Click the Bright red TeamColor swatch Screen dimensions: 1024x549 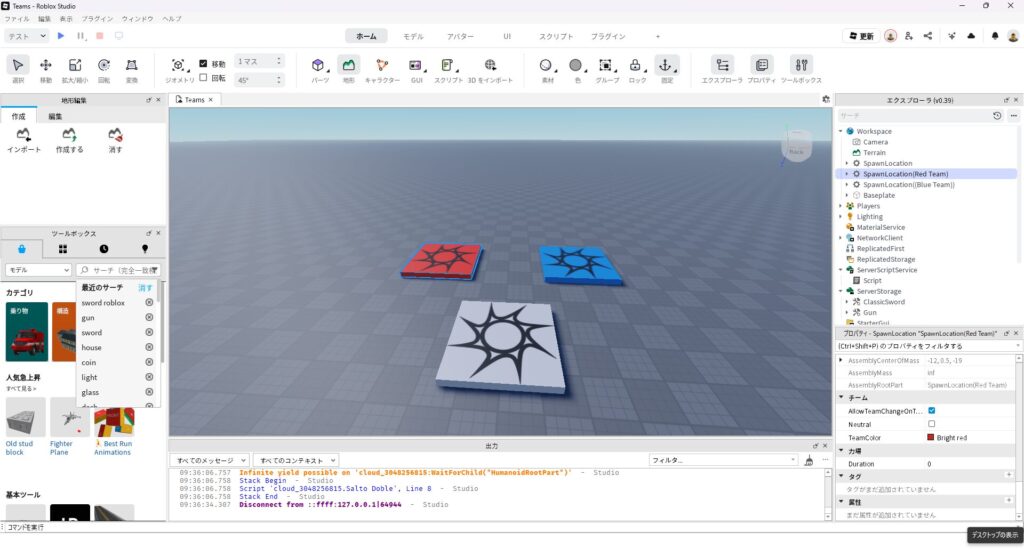pos(931,437)
